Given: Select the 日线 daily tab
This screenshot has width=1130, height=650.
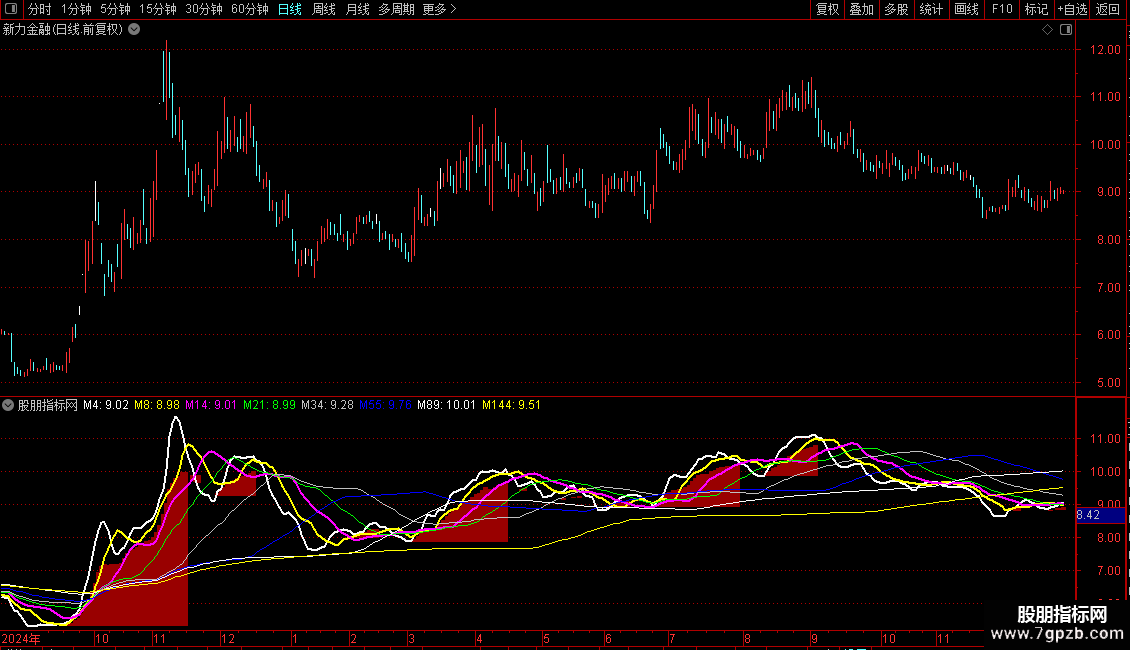Looking at the screenshot, I should [290, 9].
